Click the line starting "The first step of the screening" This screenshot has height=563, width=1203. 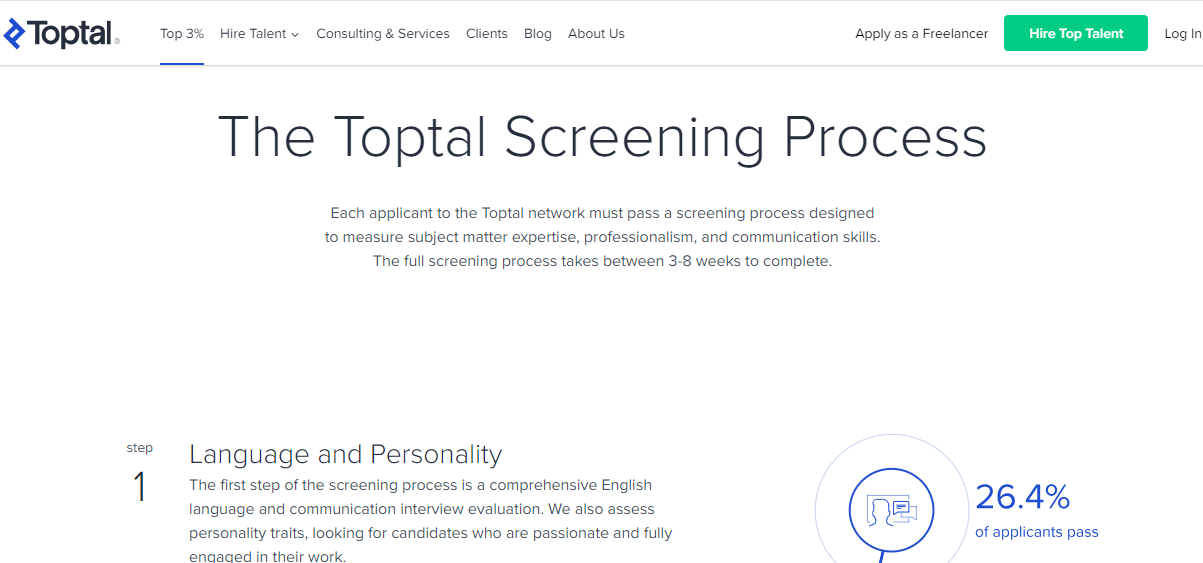(x=421, y=485)
